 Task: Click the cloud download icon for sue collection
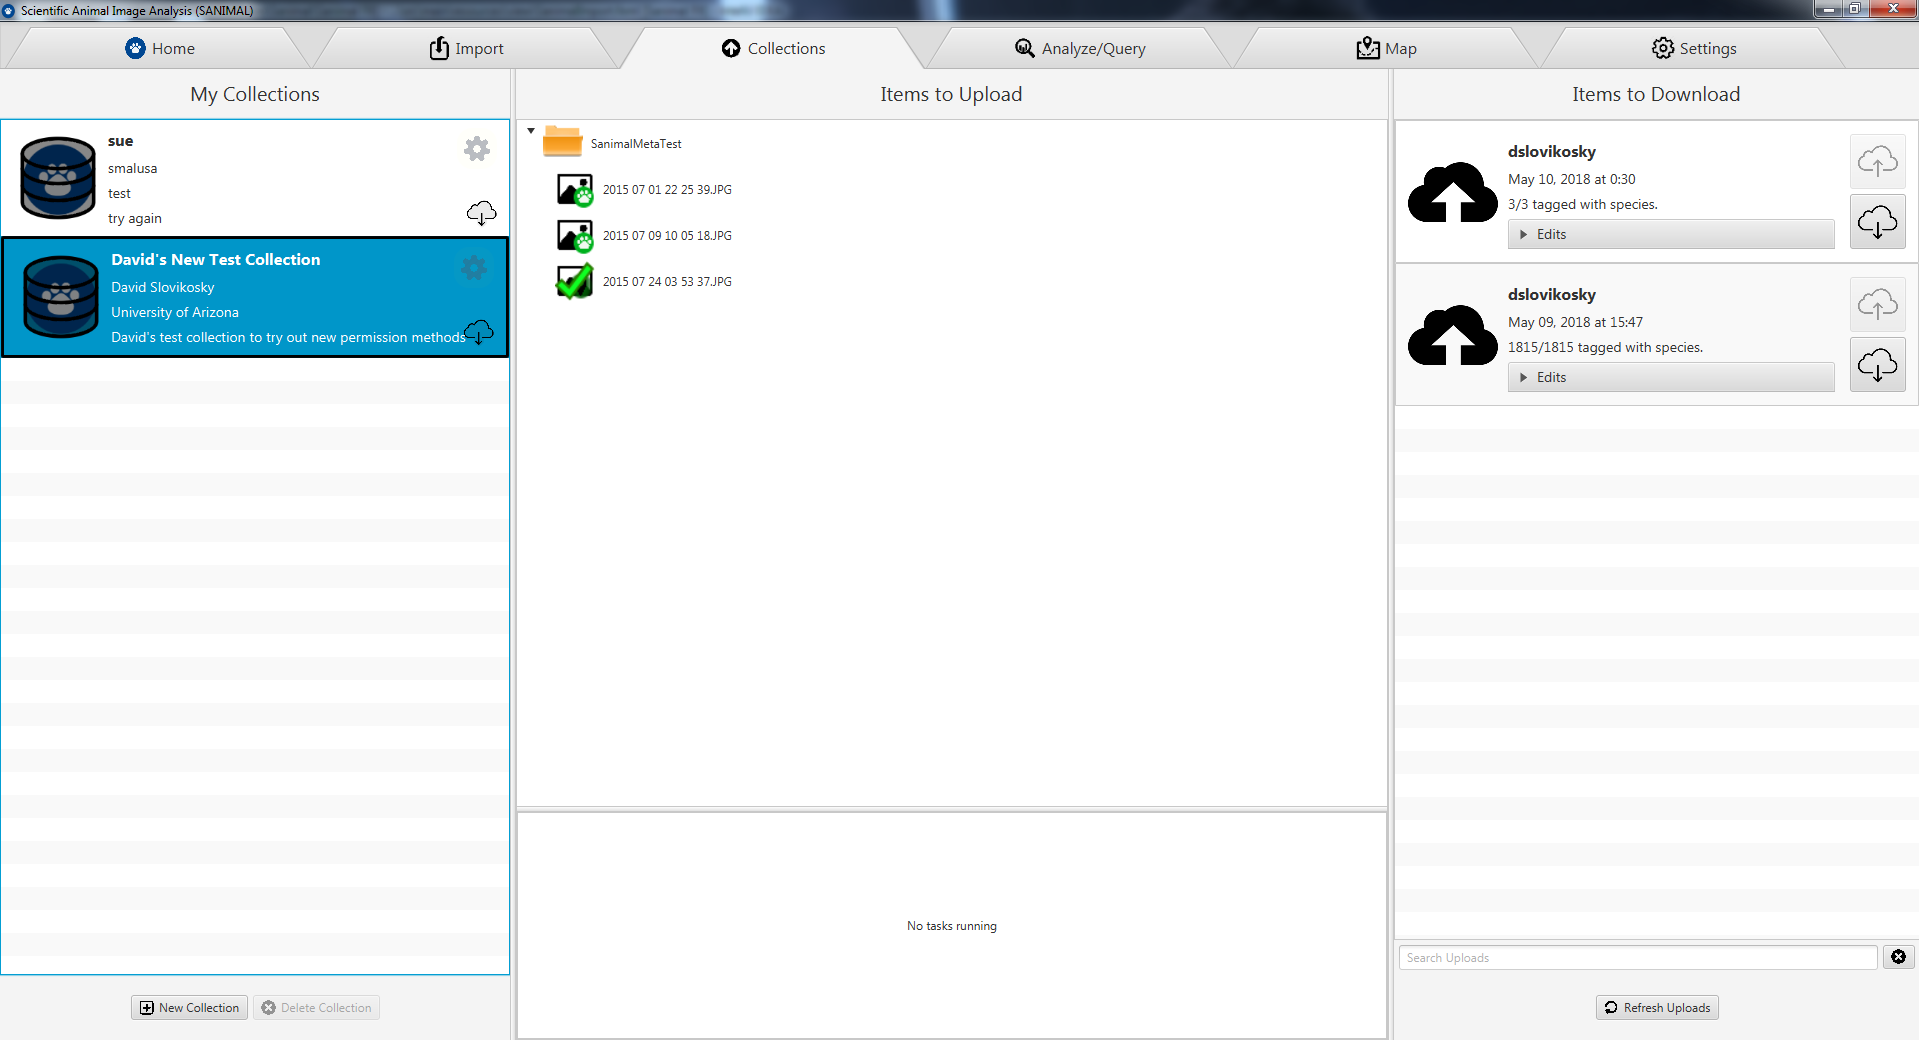481,213
